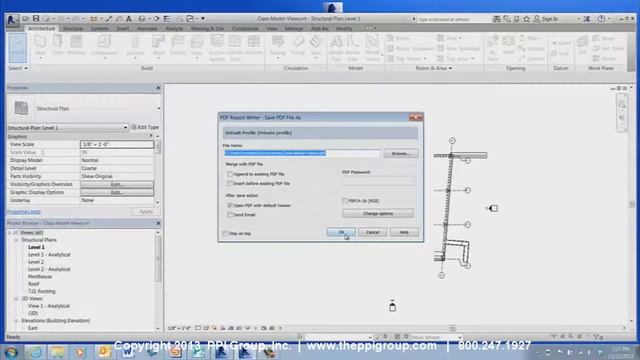Open the Manage ribbon tab

[293, 29]
